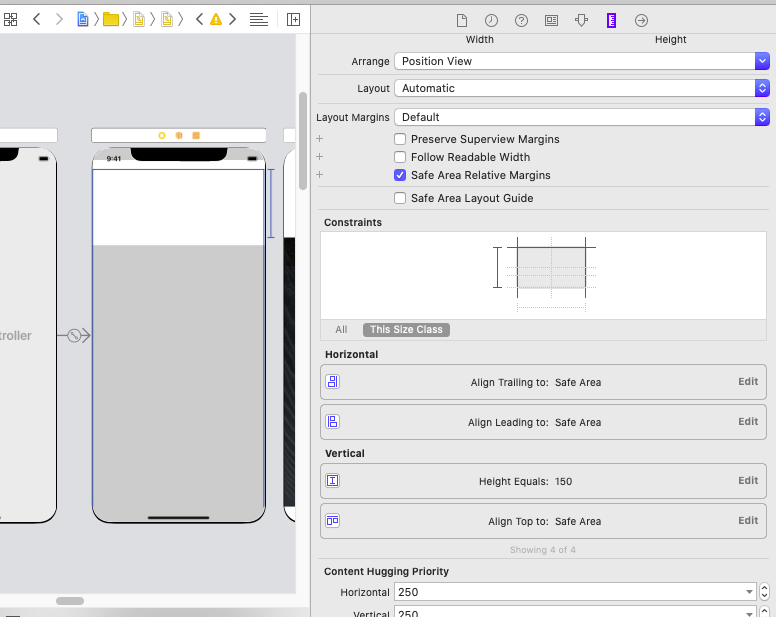
Task: Enable Preserve Superview Margins checkbox
Action: (400, 139)
